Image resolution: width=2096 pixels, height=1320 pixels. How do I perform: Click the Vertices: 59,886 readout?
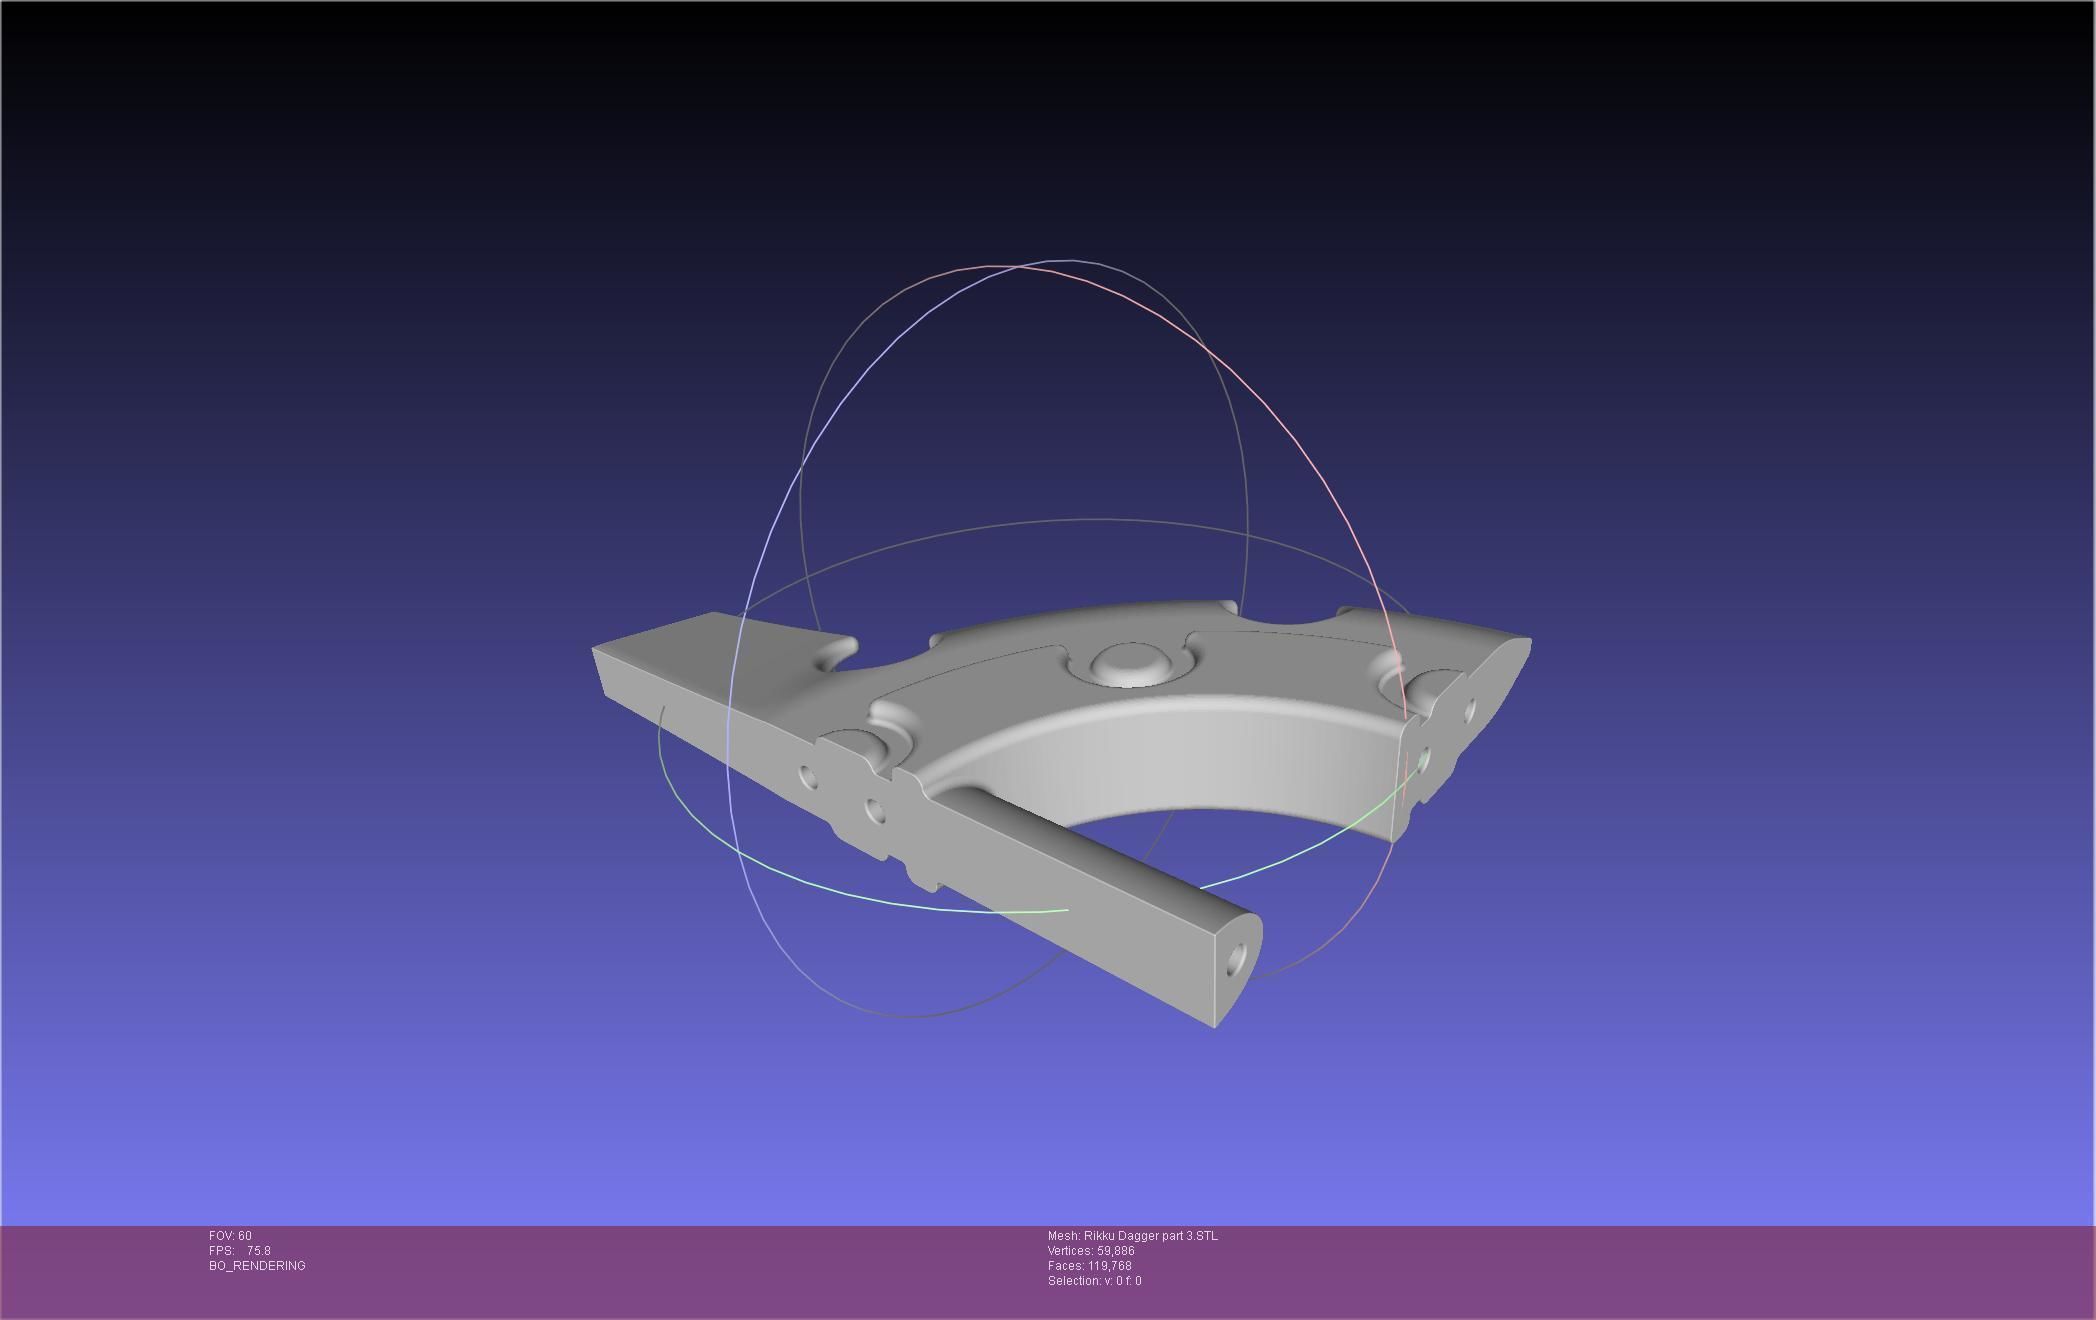[1091, 1251]
